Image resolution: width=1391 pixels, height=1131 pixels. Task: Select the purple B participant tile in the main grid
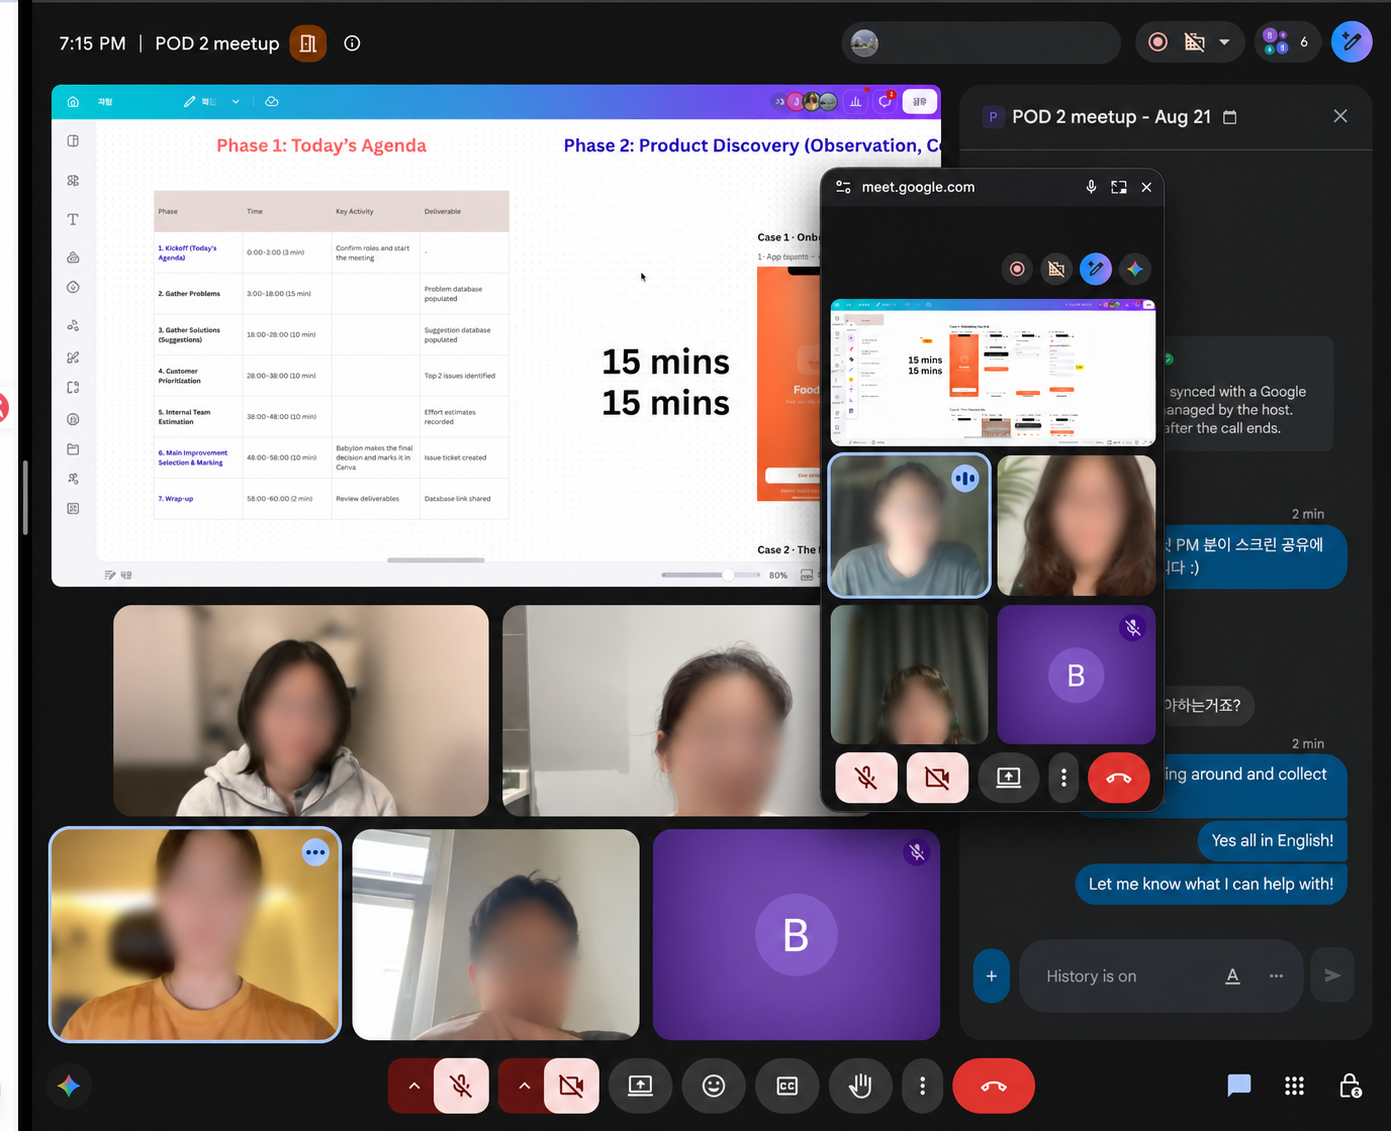(x=796, y=934)
